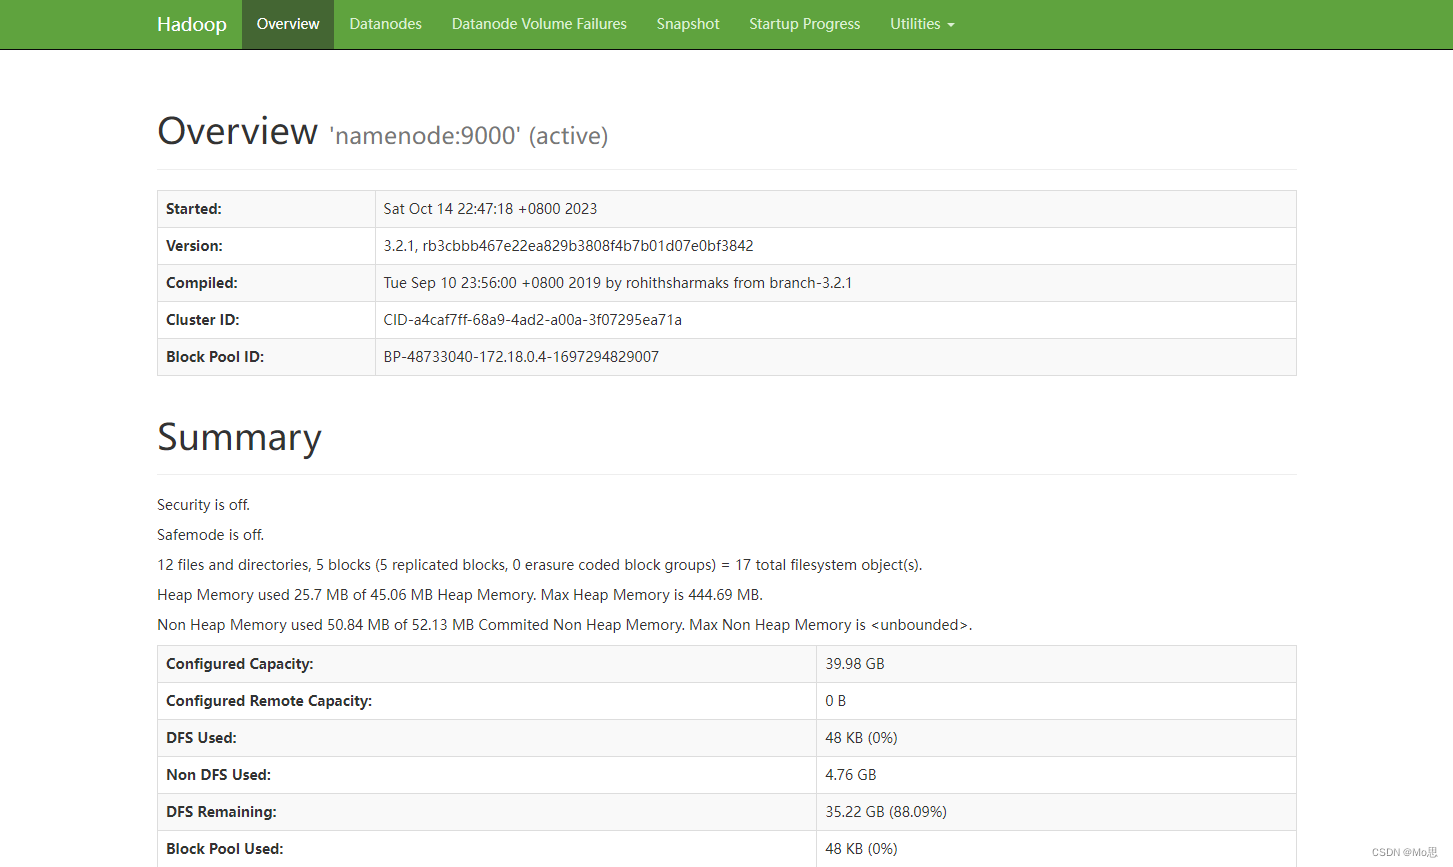This screenshot has width=1453, height=867.
Task: Click the Started timestamp value
Action: pos(490,209)
